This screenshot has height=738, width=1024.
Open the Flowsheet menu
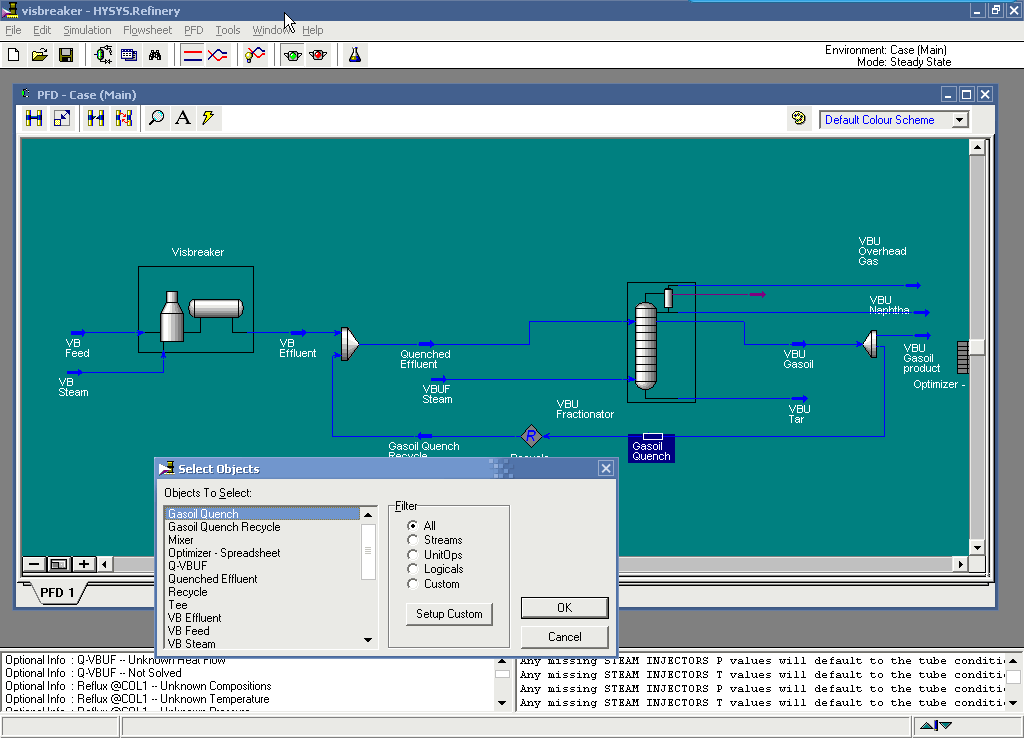148,30
